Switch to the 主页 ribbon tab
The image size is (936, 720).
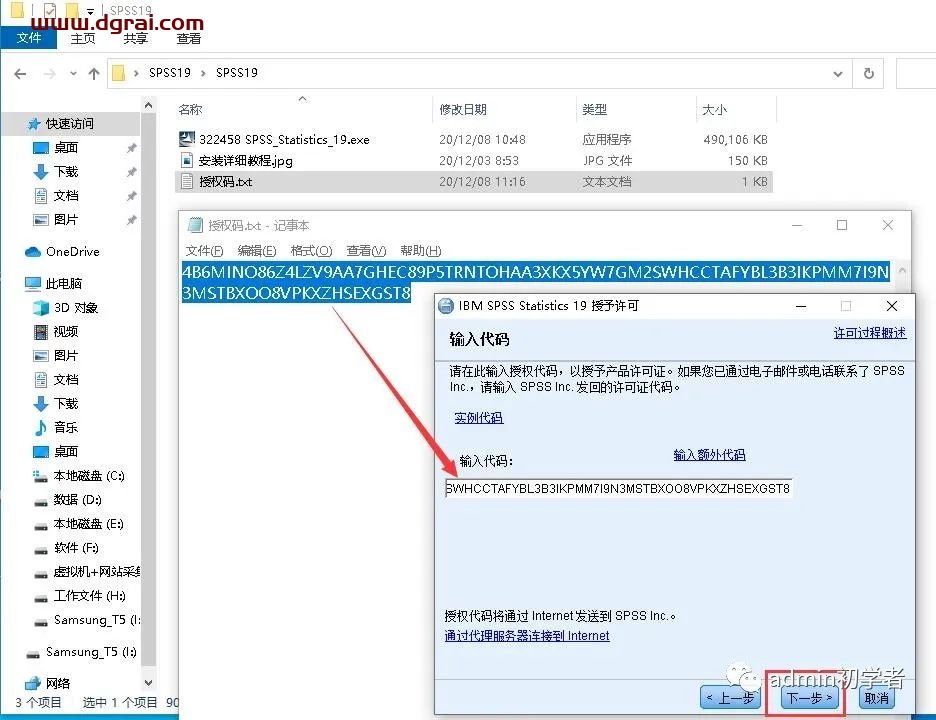(82, 38)
